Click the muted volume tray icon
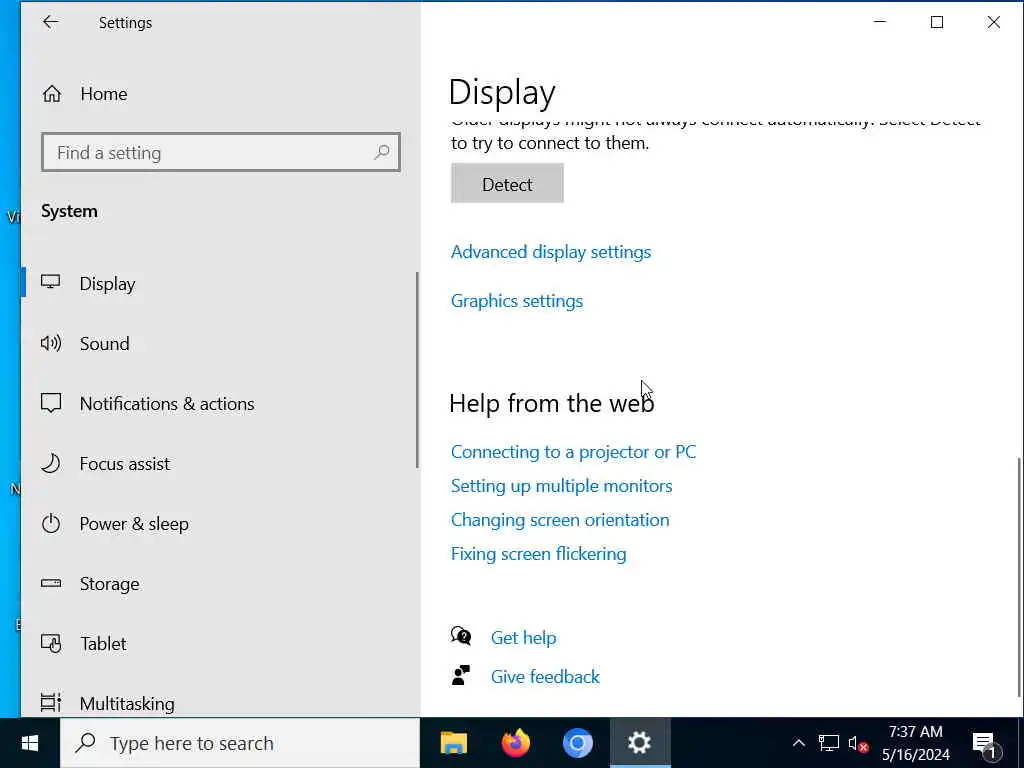Viewport: 1024px width, 768px height. 858,743
